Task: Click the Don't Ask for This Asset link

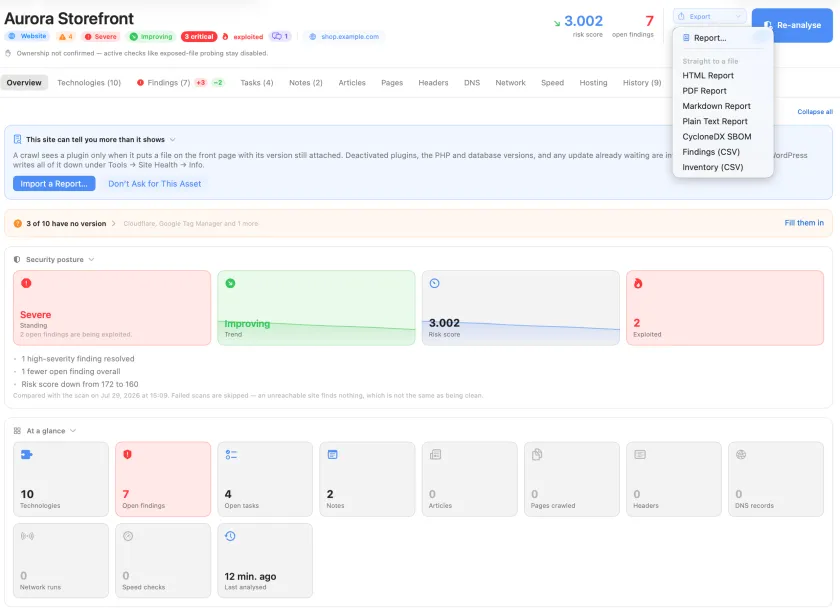Action: (155, 184)
